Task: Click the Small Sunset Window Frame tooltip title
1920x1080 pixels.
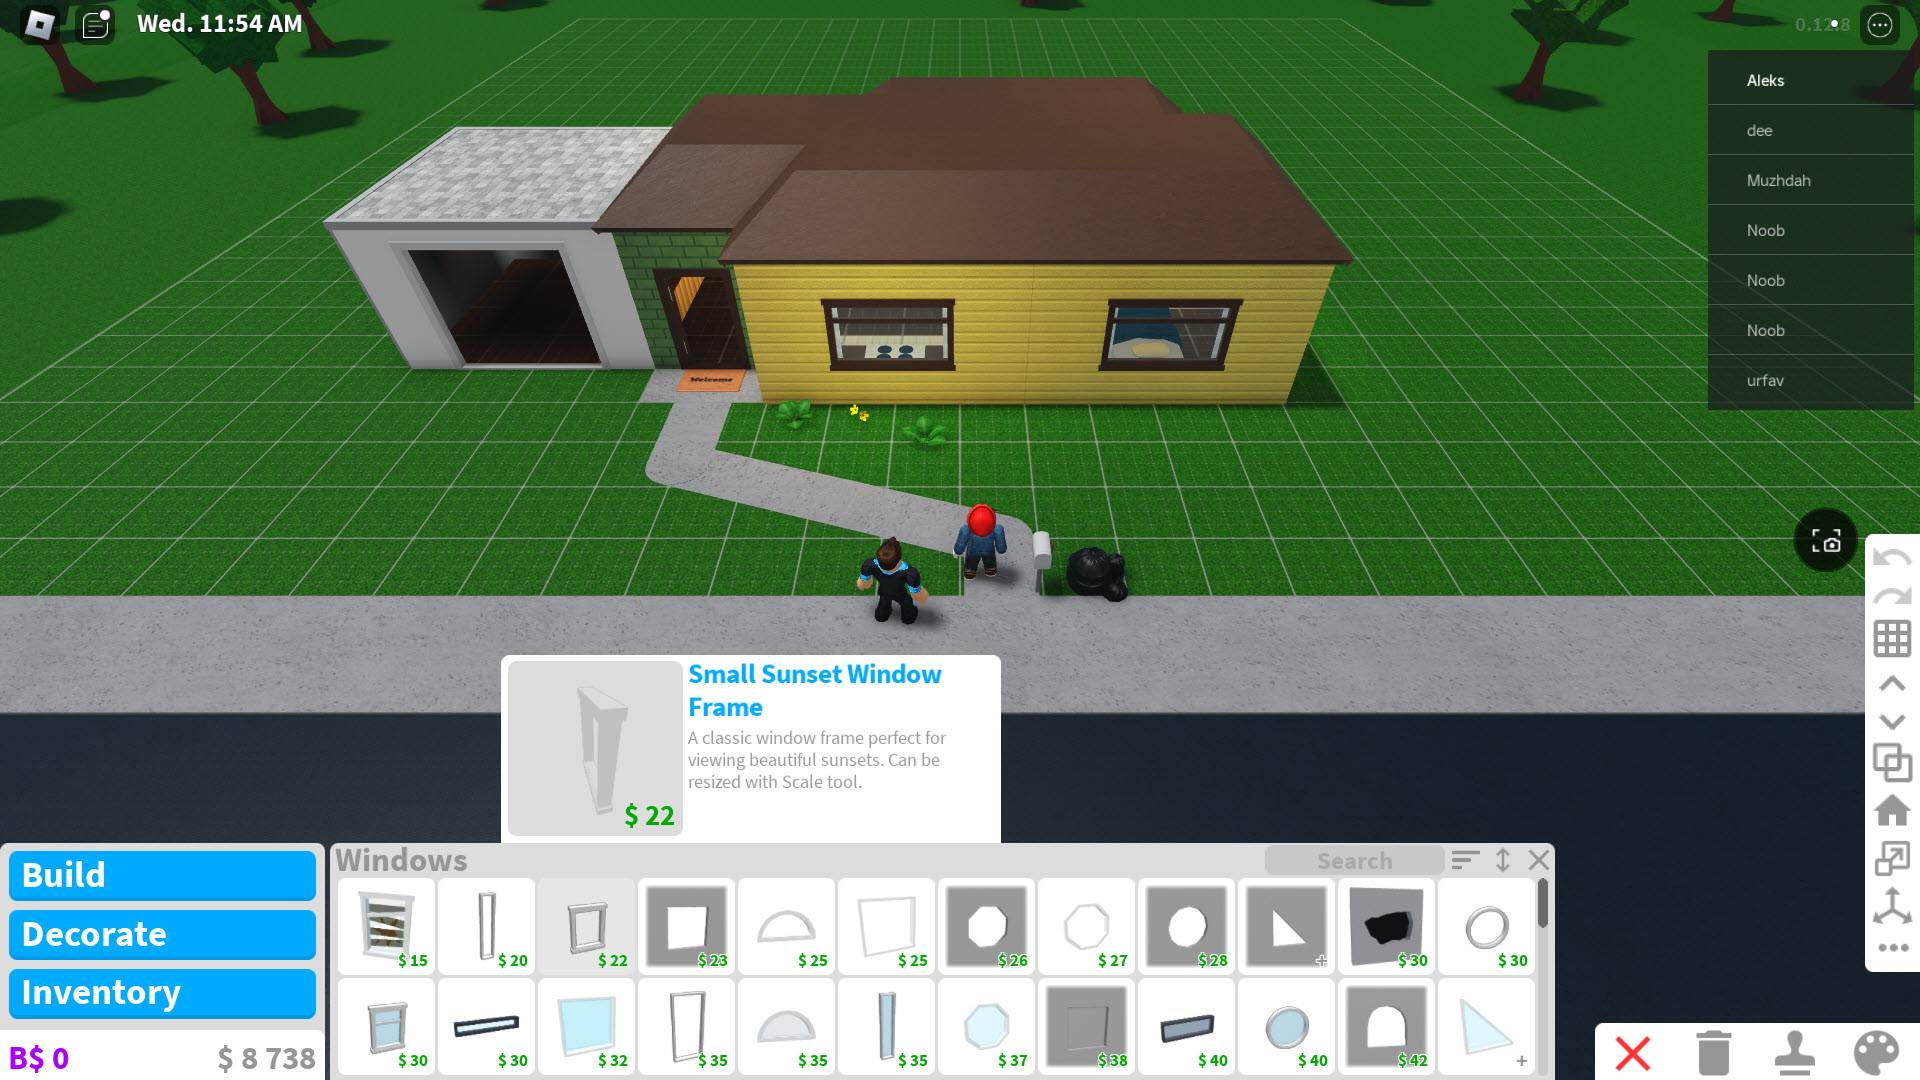Action: pos(815,691)
